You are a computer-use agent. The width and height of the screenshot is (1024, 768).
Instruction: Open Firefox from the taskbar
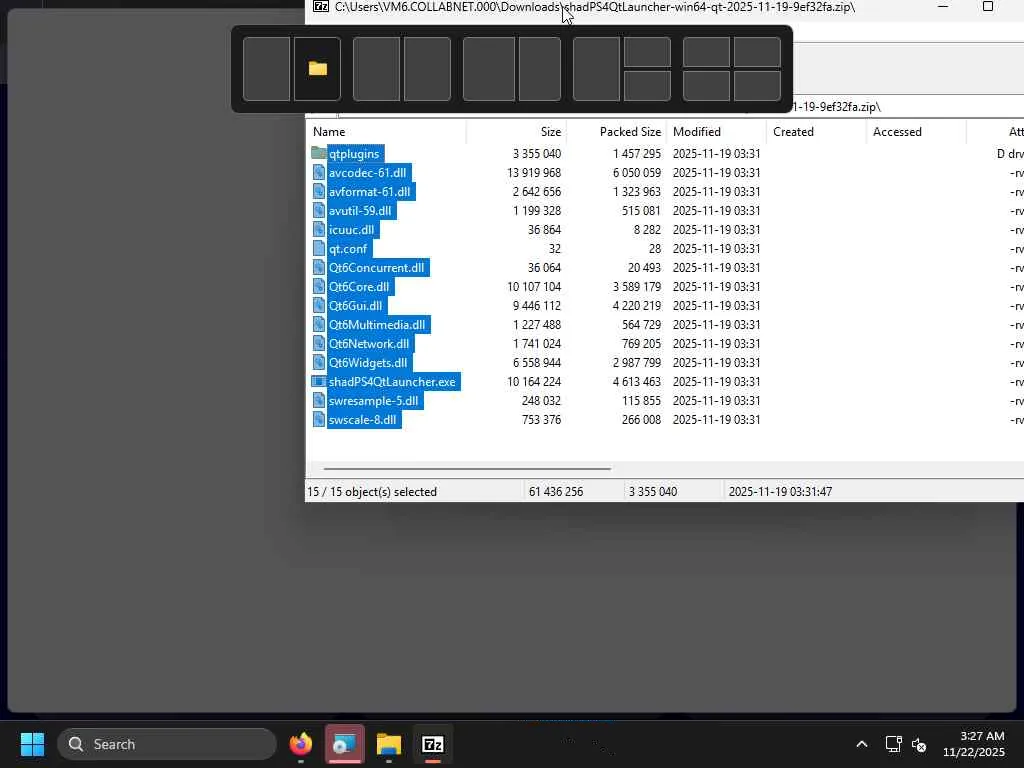pyautogui.click(x=301, y=744)
